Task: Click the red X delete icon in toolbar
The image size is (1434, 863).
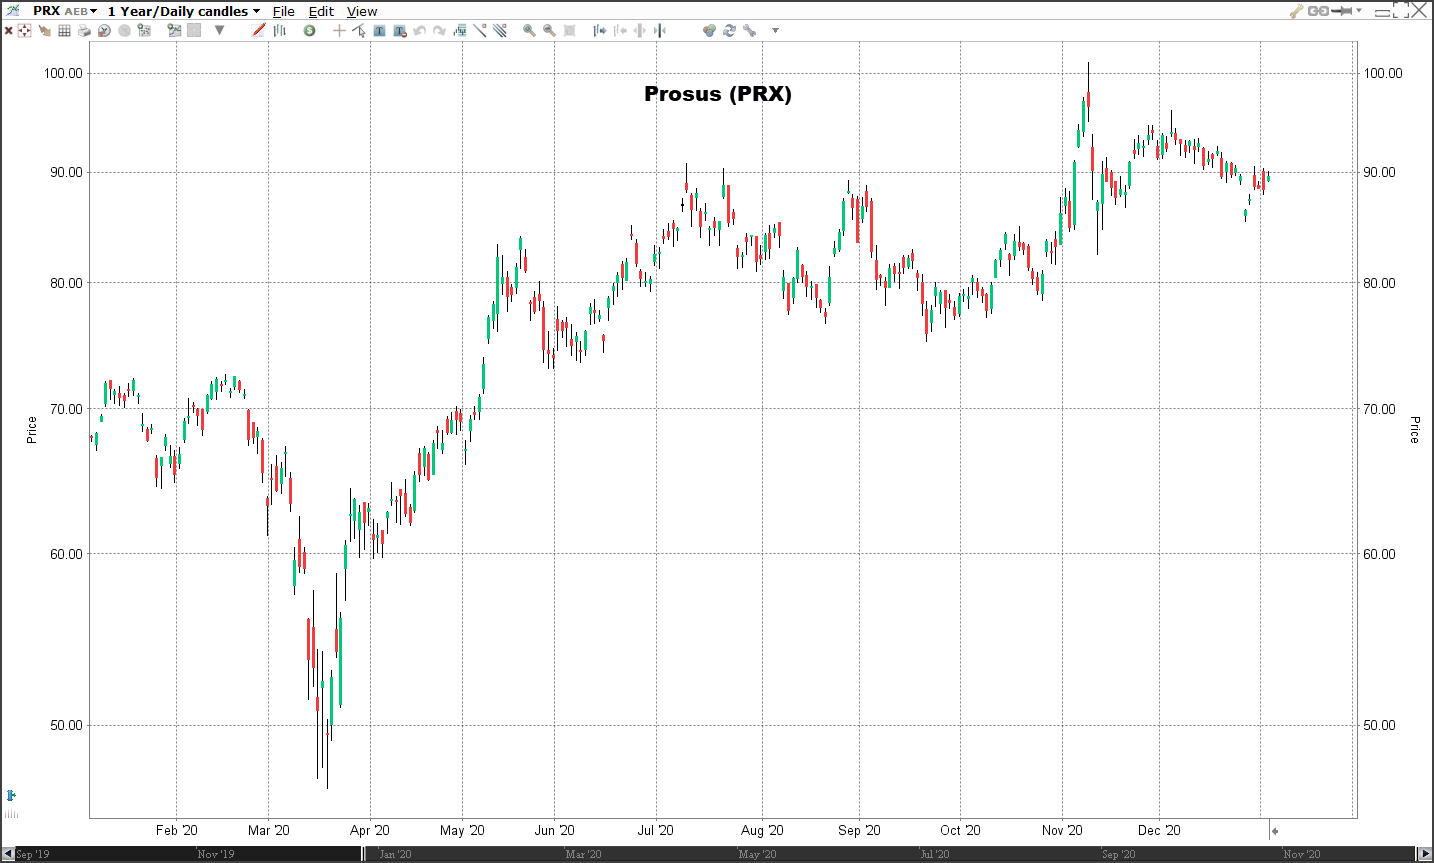Action: click(8, 31)
